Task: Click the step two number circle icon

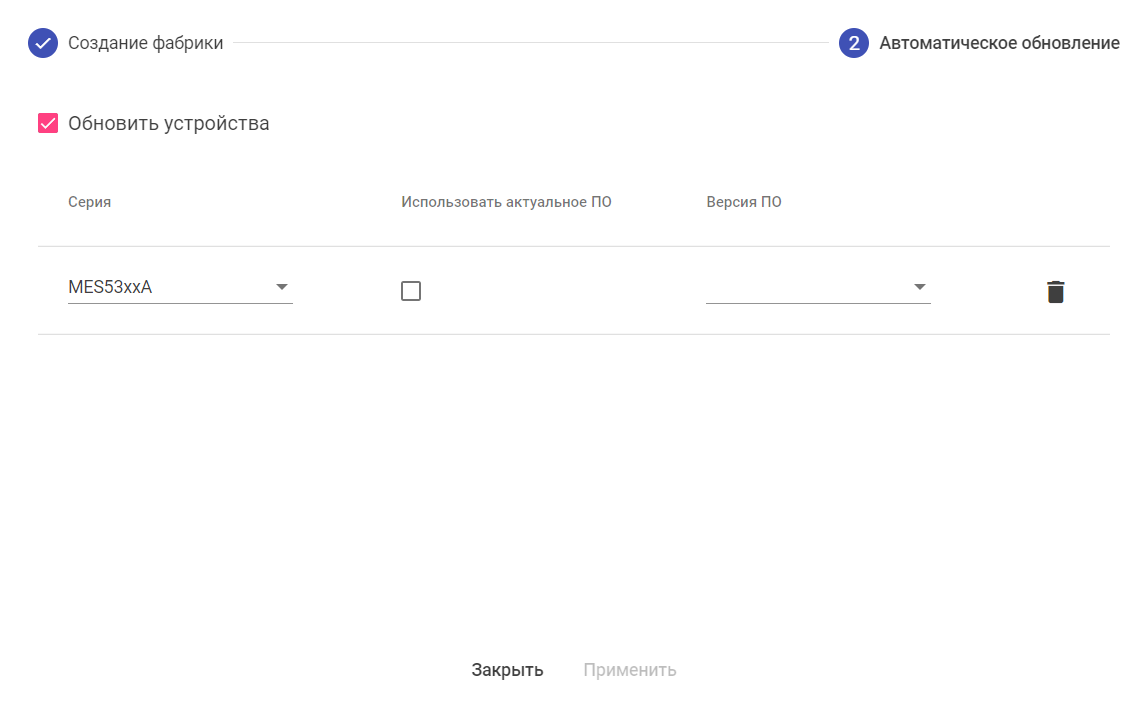Action: click(854, 44)
